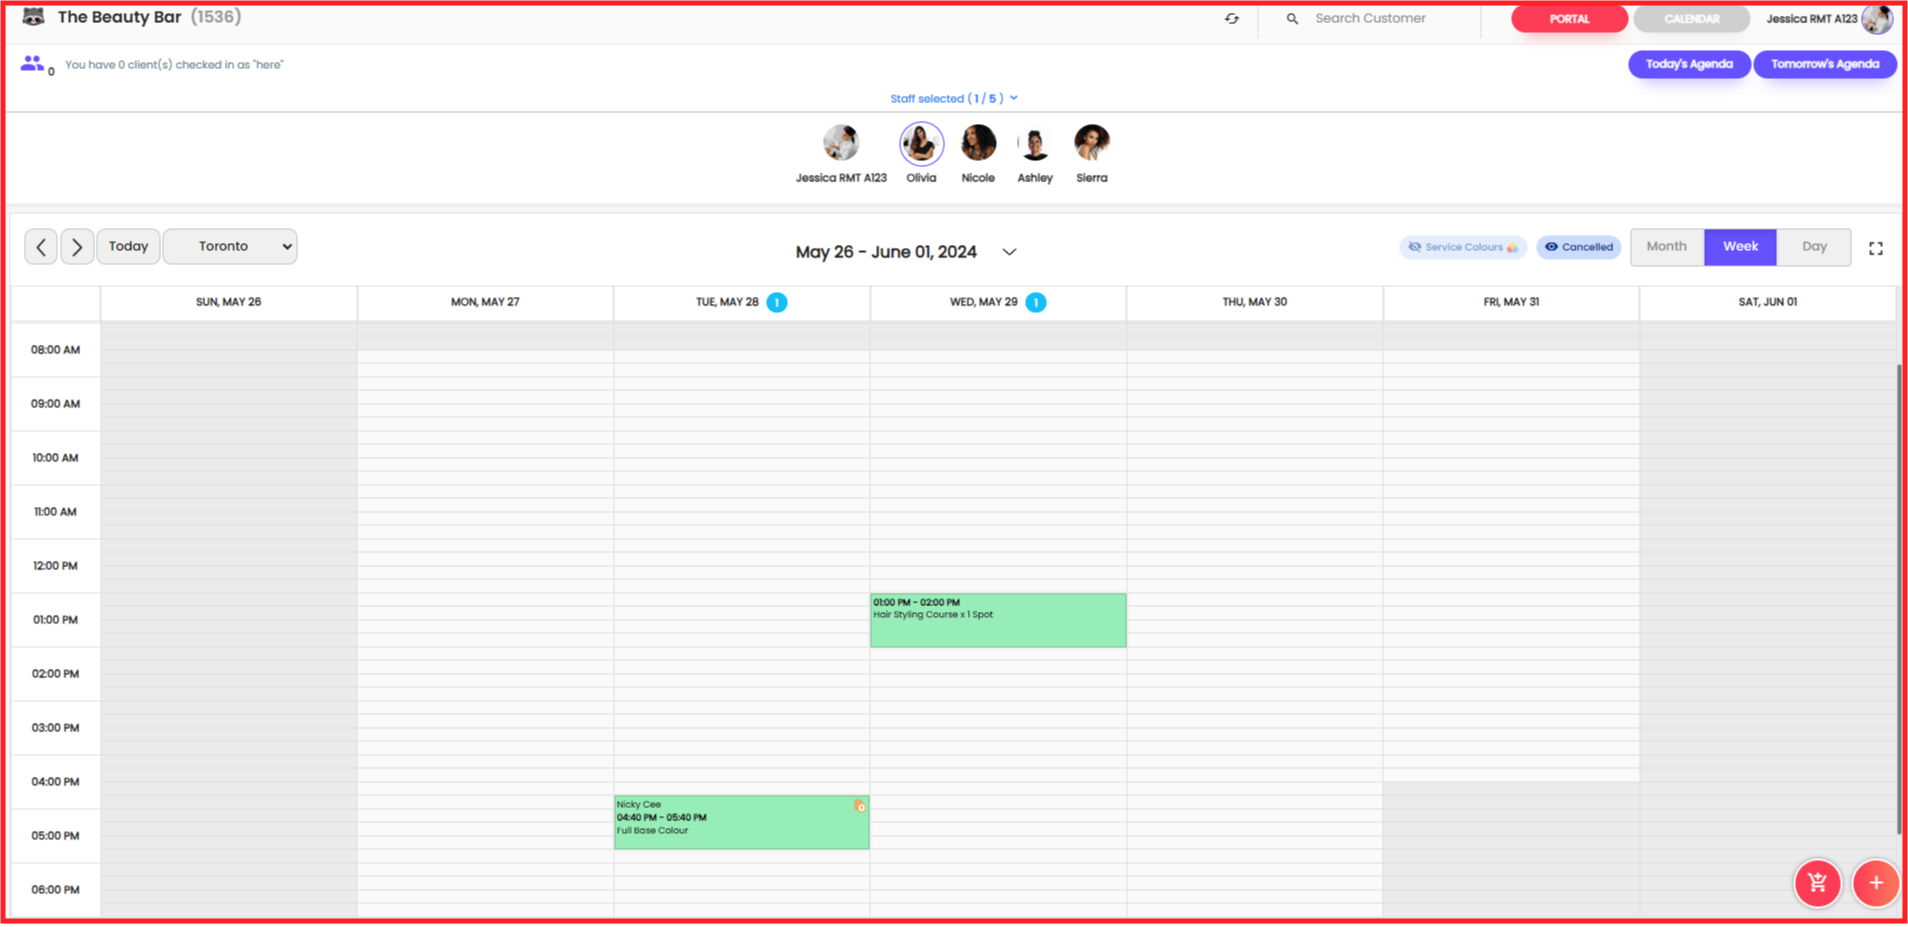Click the CALENDAR button

click(1691, 19)
